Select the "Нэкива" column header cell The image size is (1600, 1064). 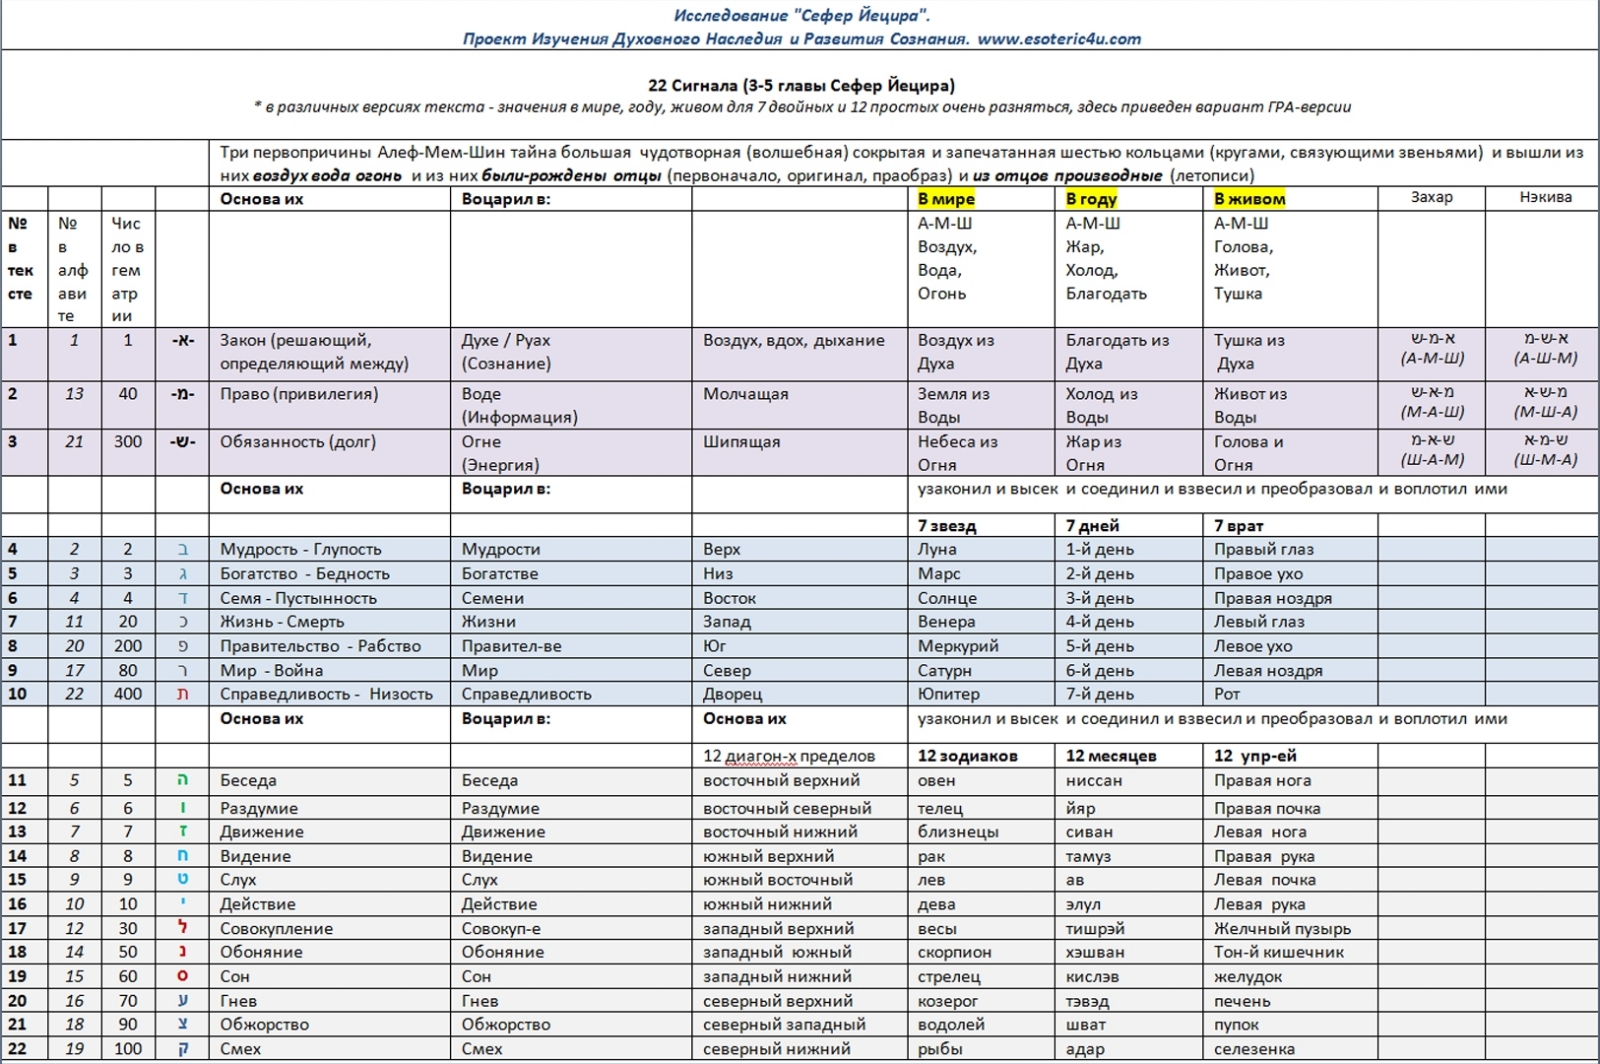[1545, 198]
